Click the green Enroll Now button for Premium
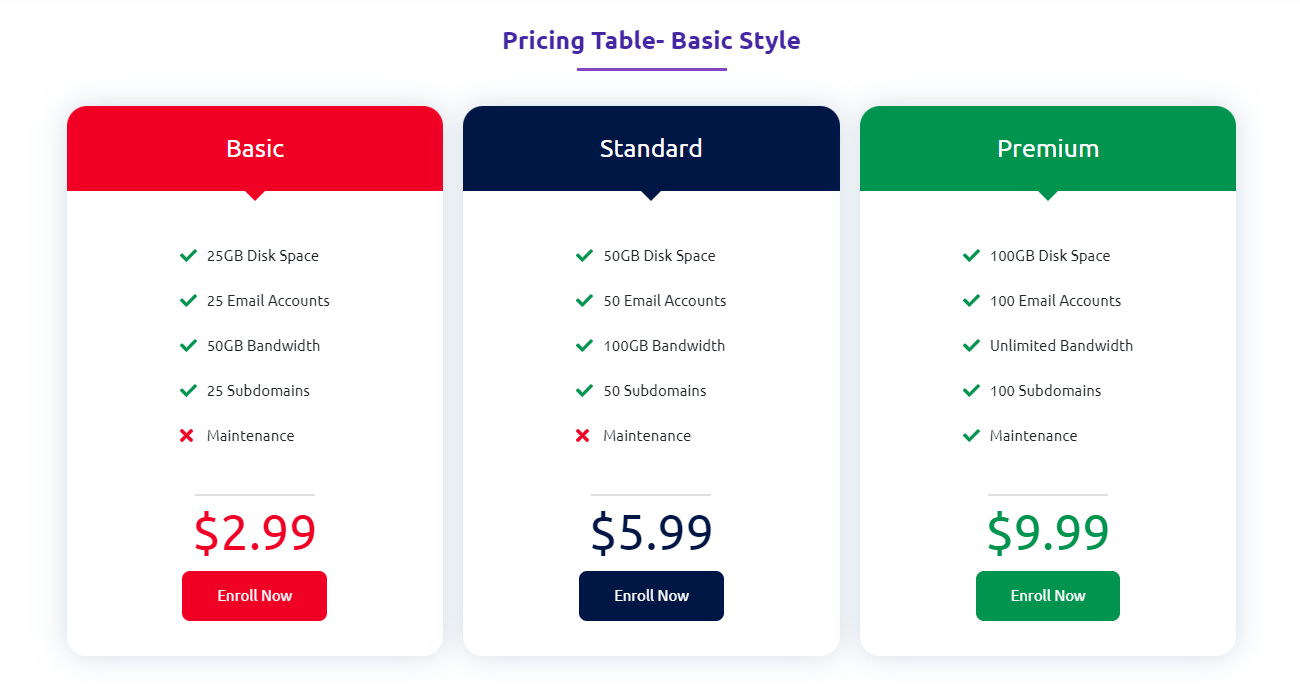This screenshot has height=700, width=1300. (x=1048, y=596)
